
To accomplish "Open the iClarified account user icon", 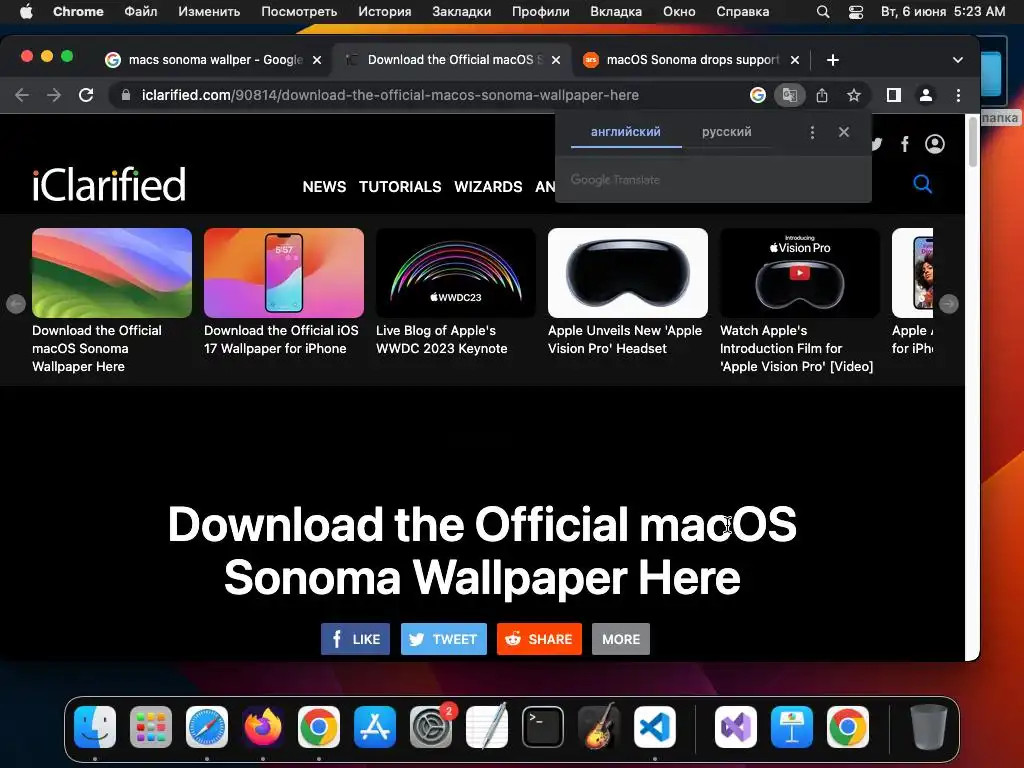I will coord(935,144).
